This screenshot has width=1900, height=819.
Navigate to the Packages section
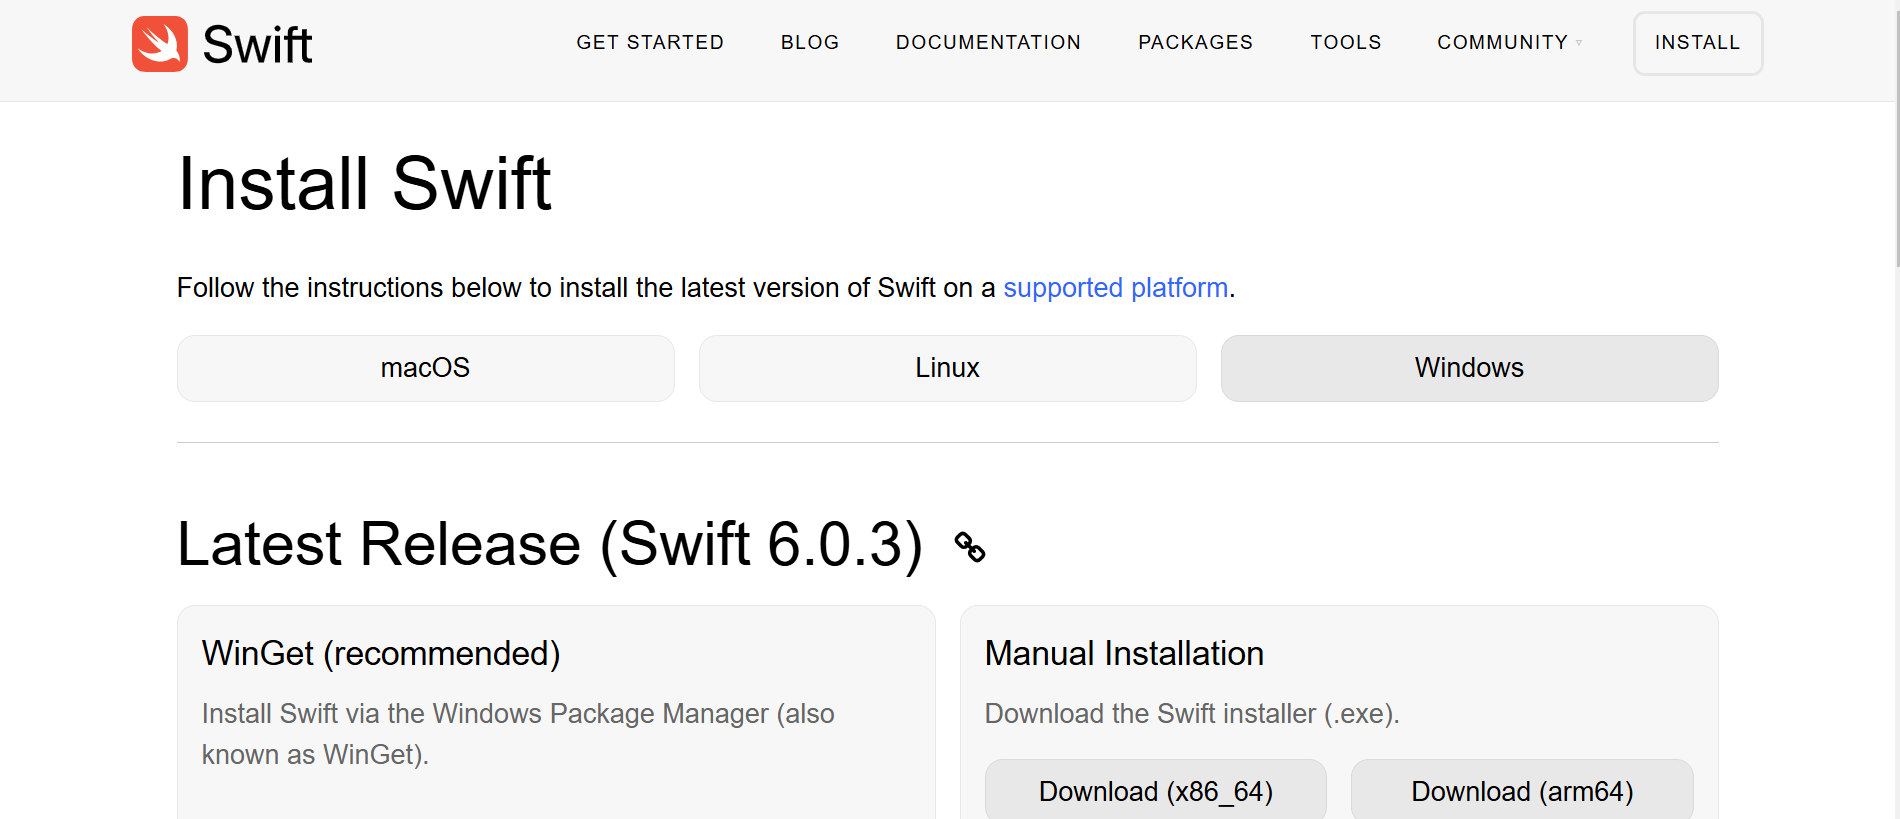[x=1195, y=43]
